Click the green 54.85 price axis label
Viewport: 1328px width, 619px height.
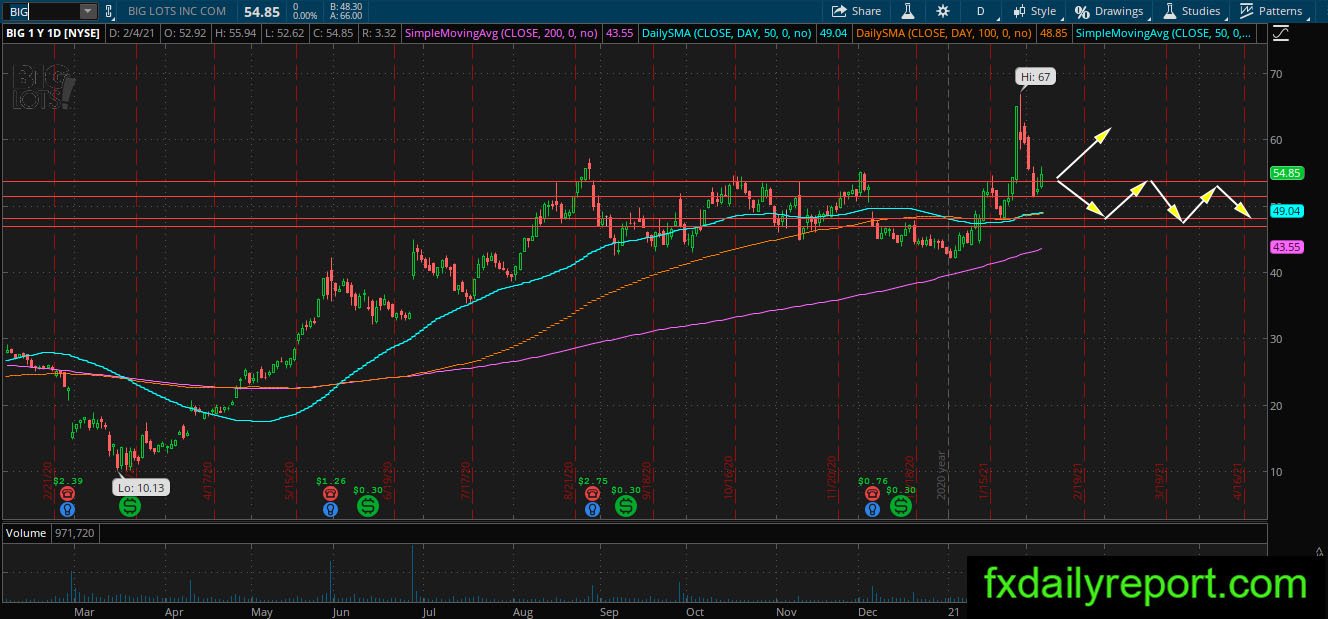[x=1285, y=173]
